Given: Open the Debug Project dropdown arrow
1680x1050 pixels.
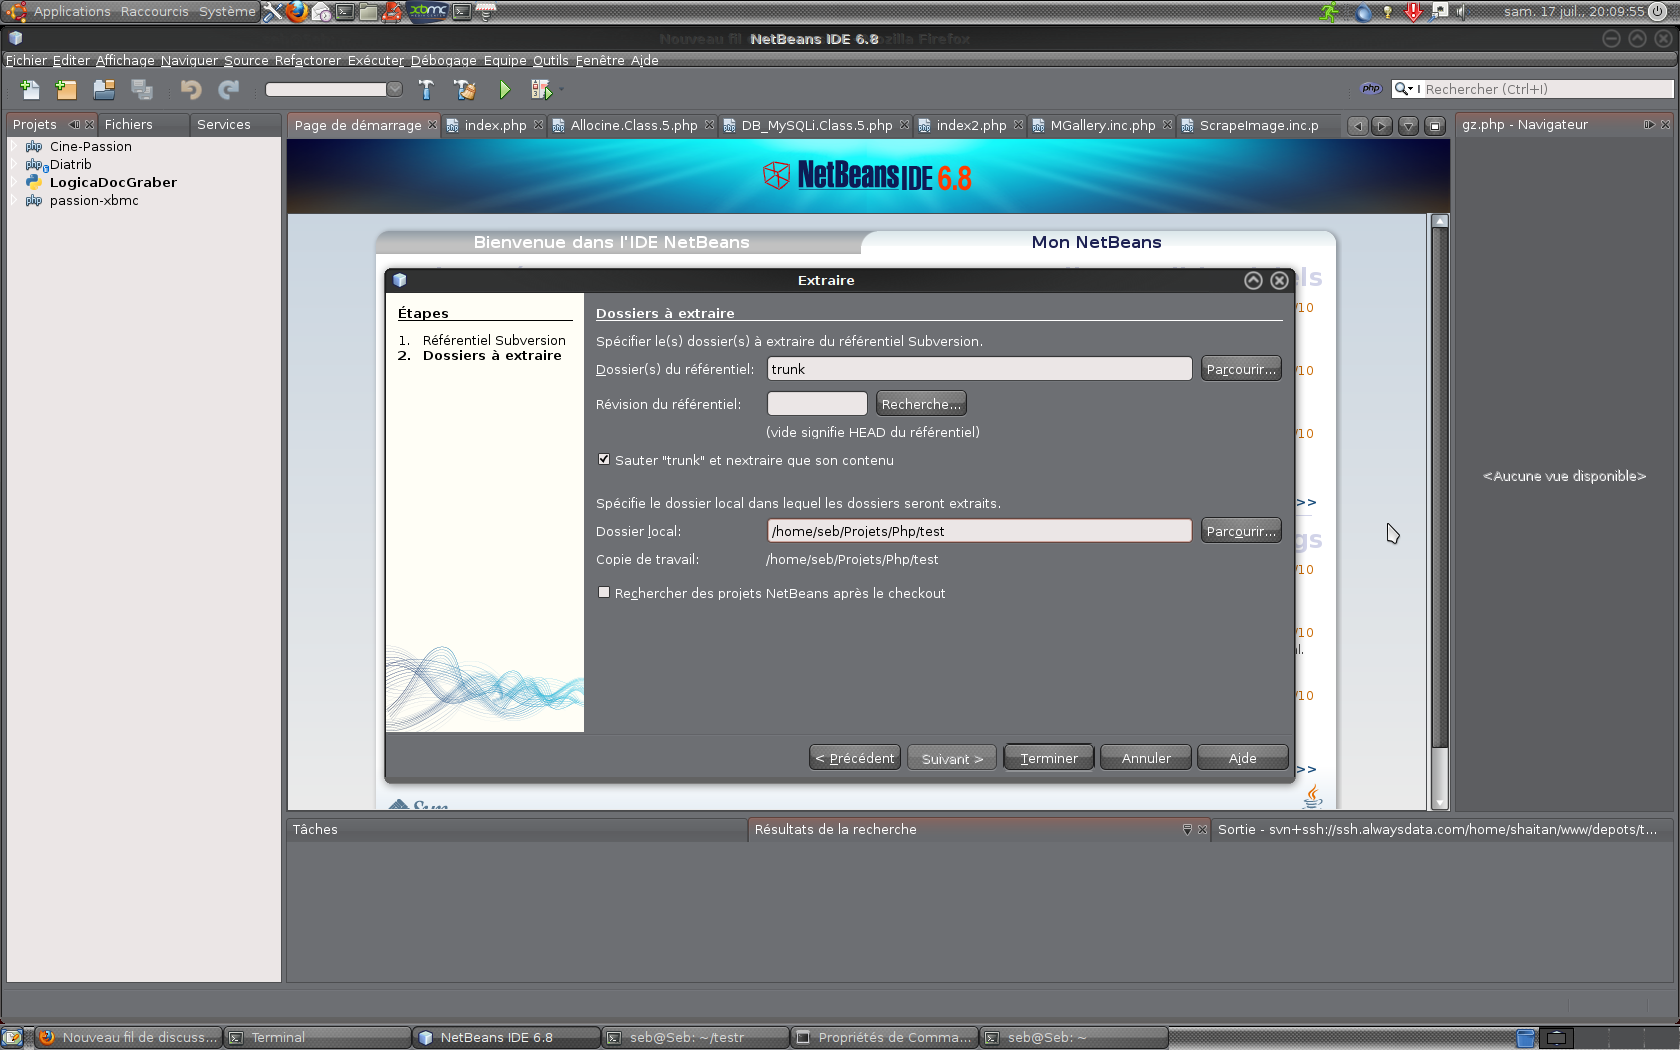Looking at the screenshot, I should [x=560, y=89].
